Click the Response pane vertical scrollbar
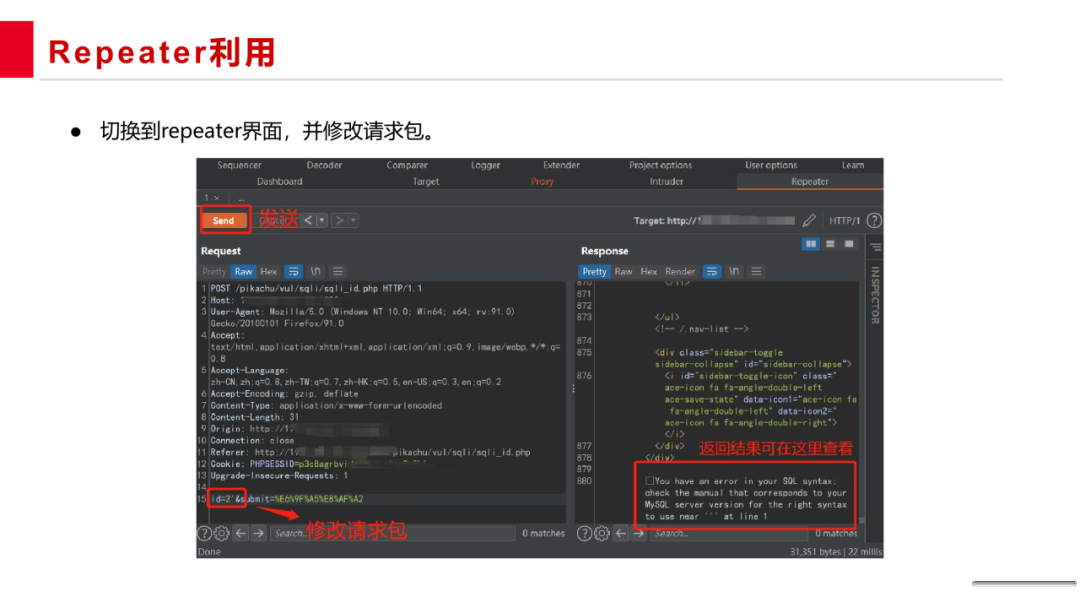1080x608 pixels. click(862, 403)
